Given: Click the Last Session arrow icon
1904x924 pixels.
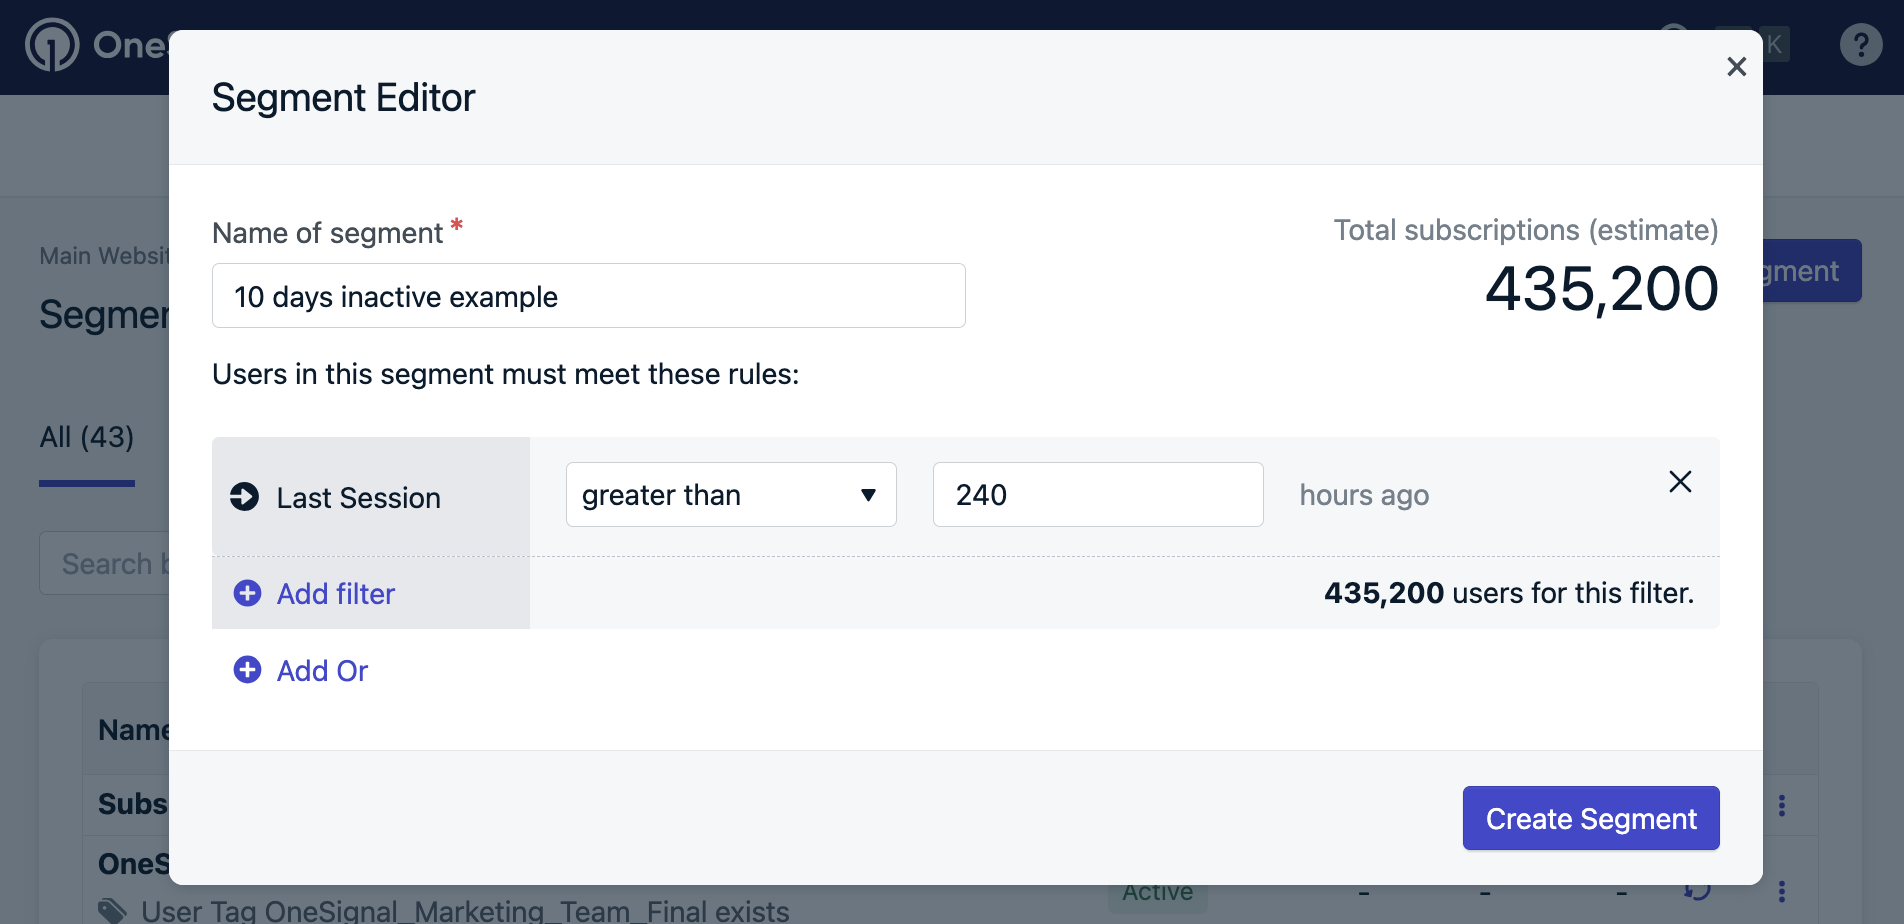Looking at the screenshot, I should 245,496.
